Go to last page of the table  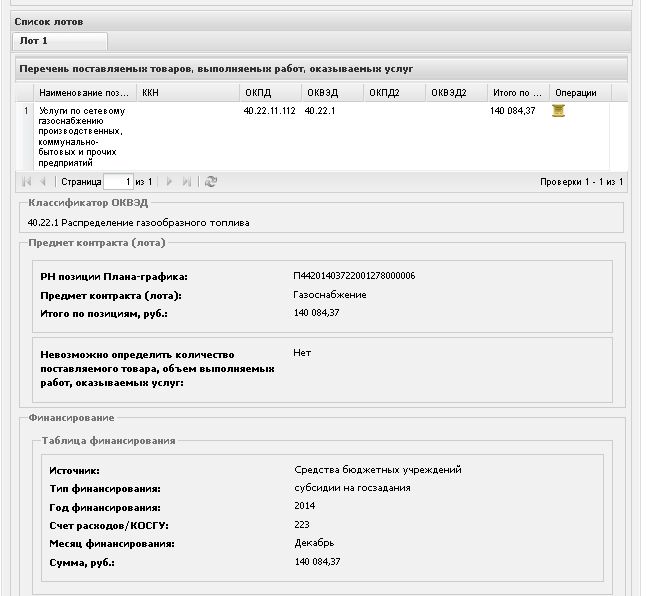click(187, 182)
